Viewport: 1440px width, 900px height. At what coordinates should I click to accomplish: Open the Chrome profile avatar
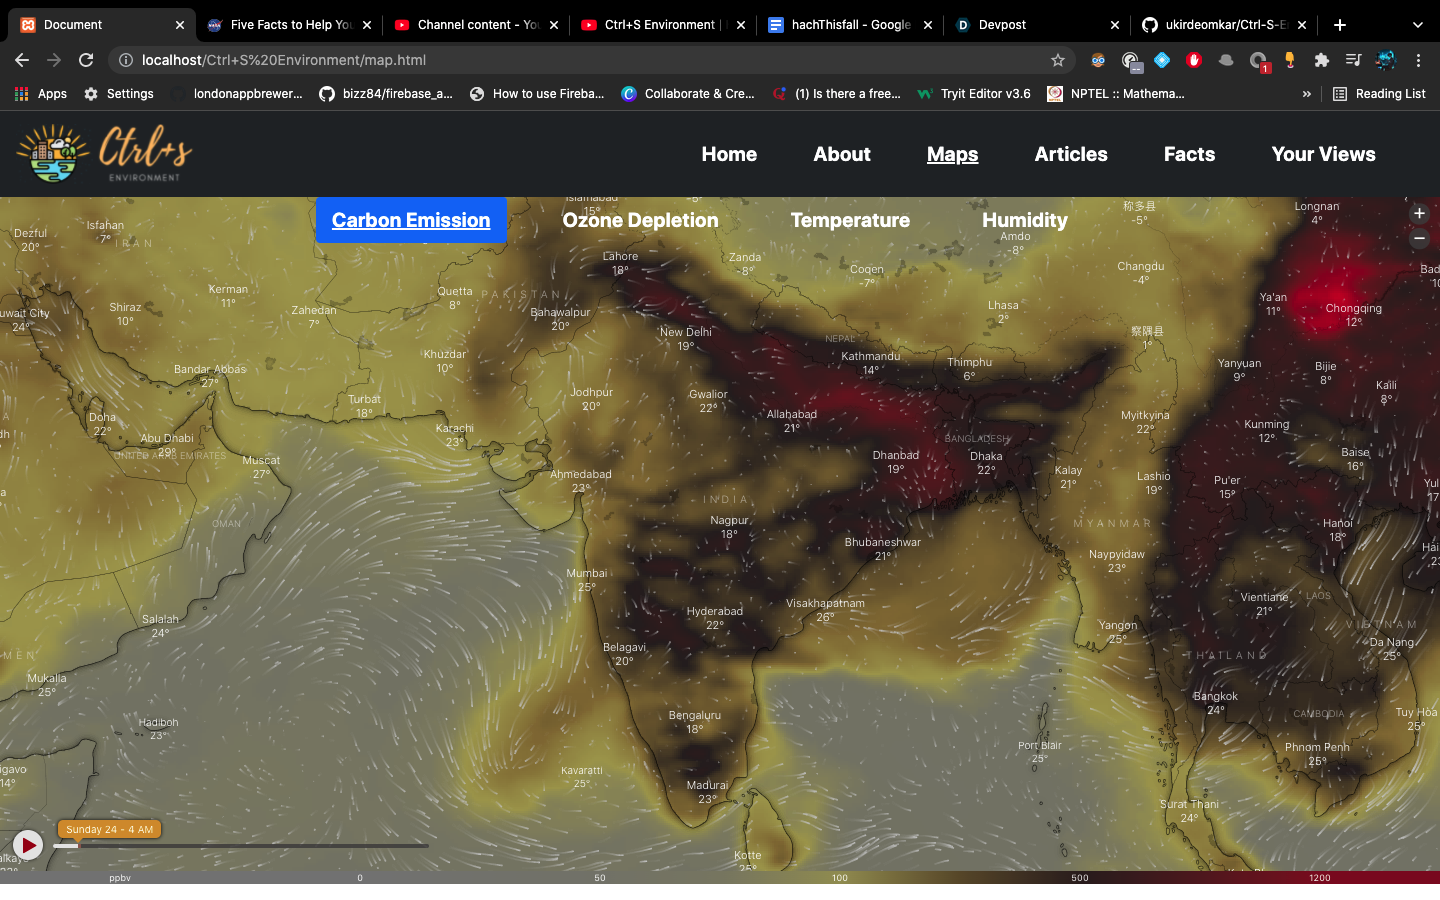pos(1386,60)
